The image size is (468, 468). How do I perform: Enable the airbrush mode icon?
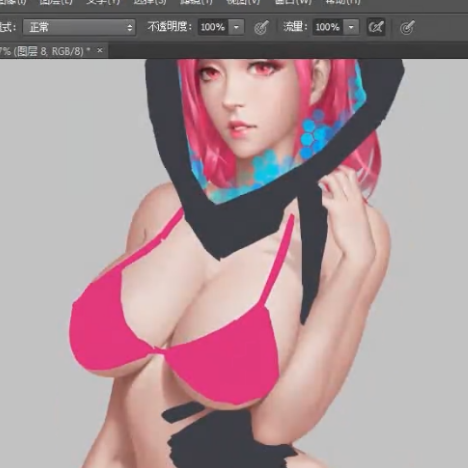tap(376, 27)
